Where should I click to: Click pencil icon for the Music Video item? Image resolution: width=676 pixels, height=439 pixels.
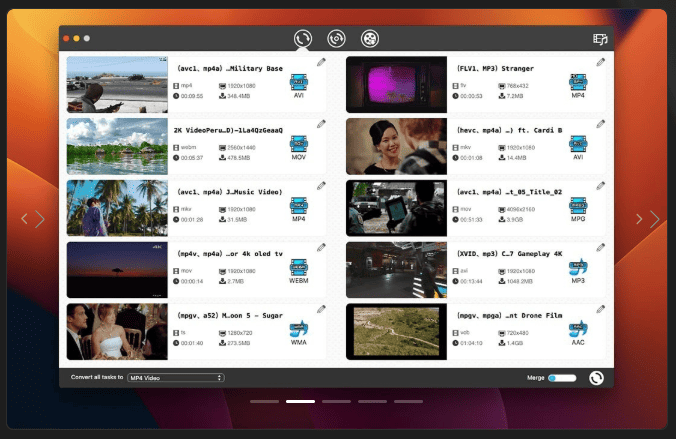321,186
